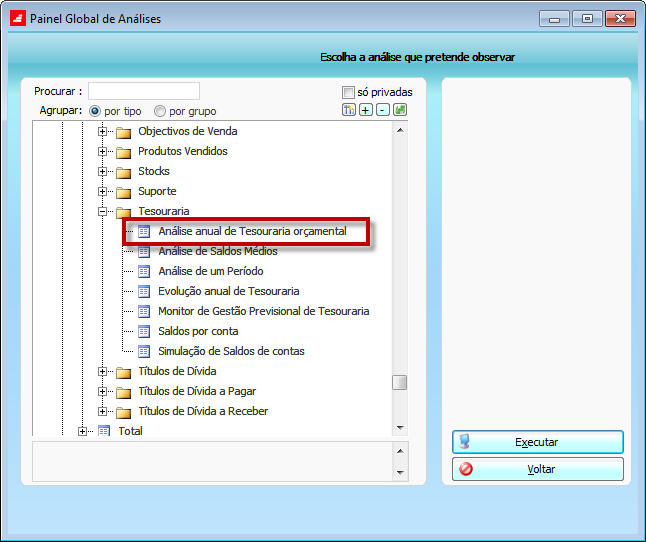
Task: Select the por grupo radio button
Action: point(160,111)
